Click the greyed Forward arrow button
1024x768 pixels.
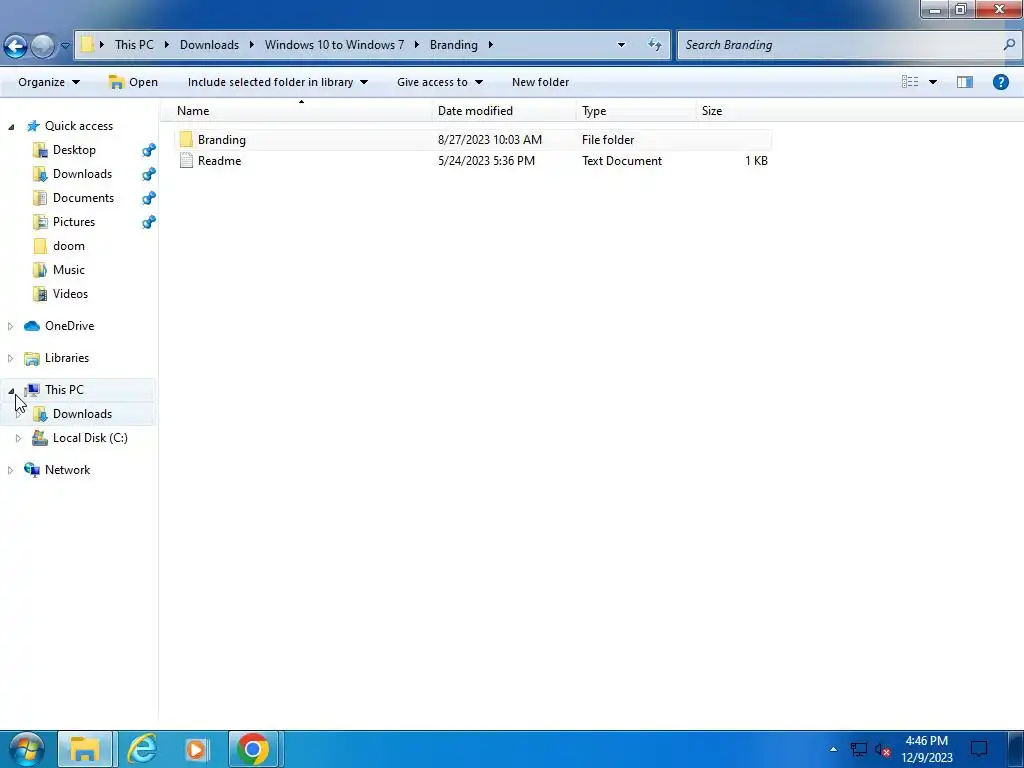pyautogui.click(x=43, y=46)
